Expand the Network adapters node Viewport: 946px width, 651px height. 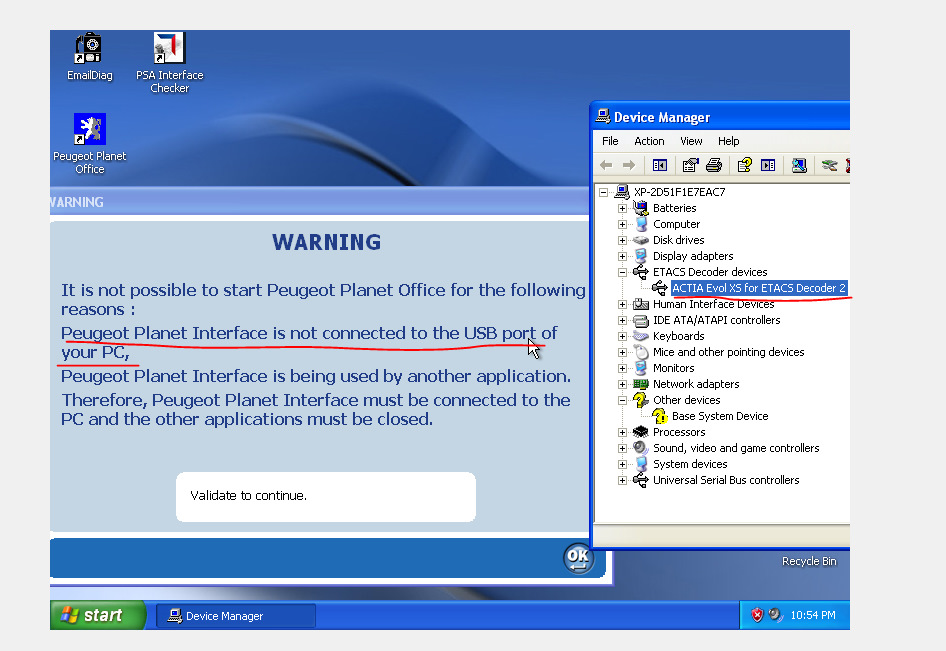pos(623,384)
